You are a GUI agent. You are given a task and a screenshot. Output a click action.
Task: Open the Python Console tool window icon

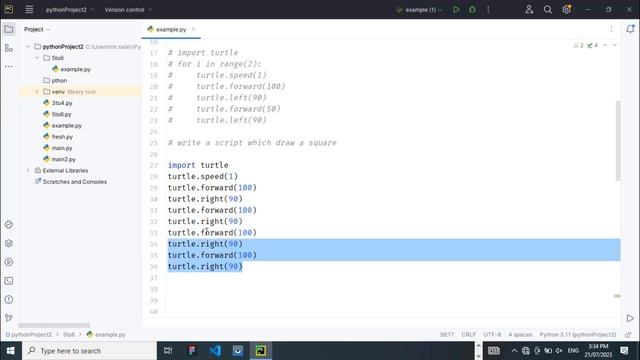coord(9,224)
